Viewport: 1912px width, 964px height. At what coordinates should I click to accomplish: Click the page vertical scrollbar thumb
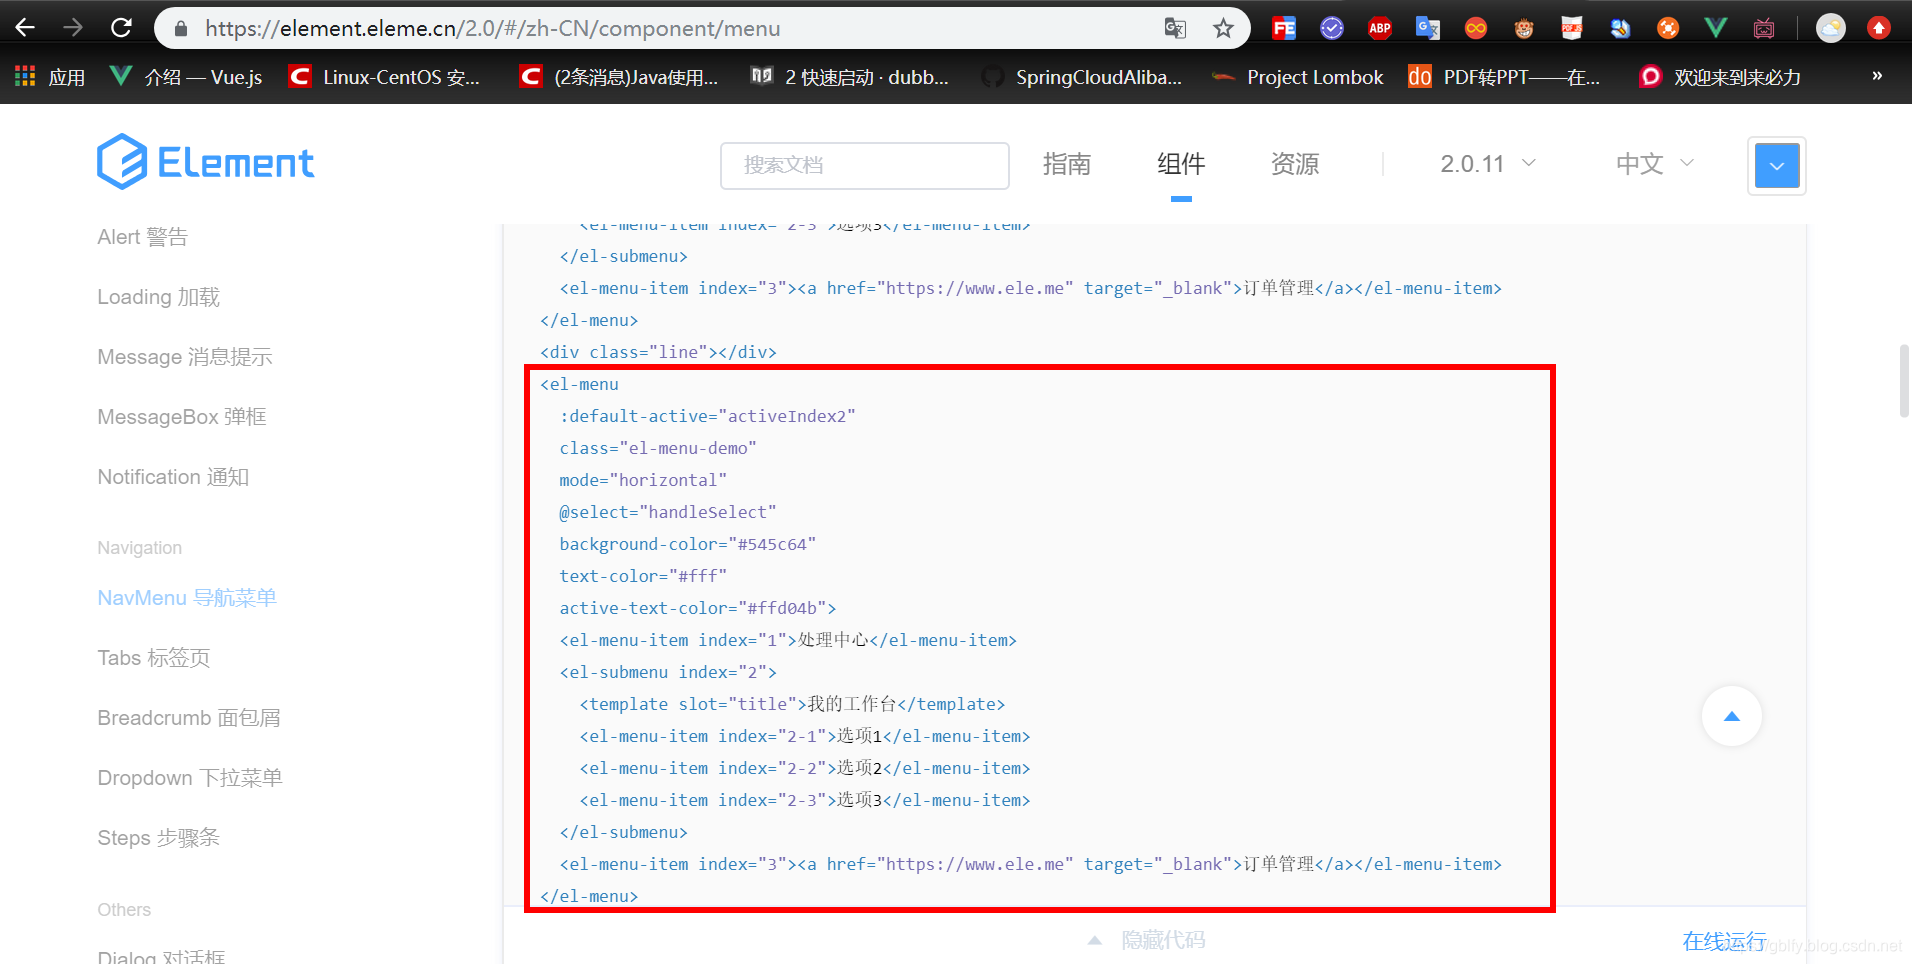click(x=1904, y=380)
